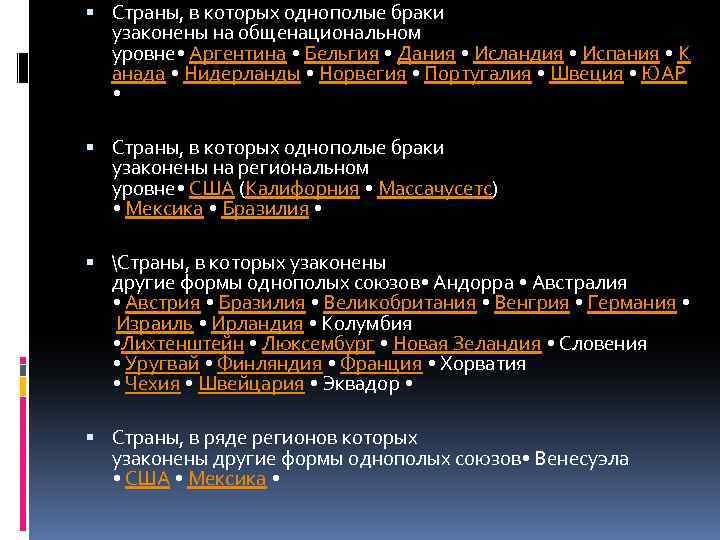Select the word Колумбия
The height and width of the screenshot is (540, 720).
[x=366, y=323]
